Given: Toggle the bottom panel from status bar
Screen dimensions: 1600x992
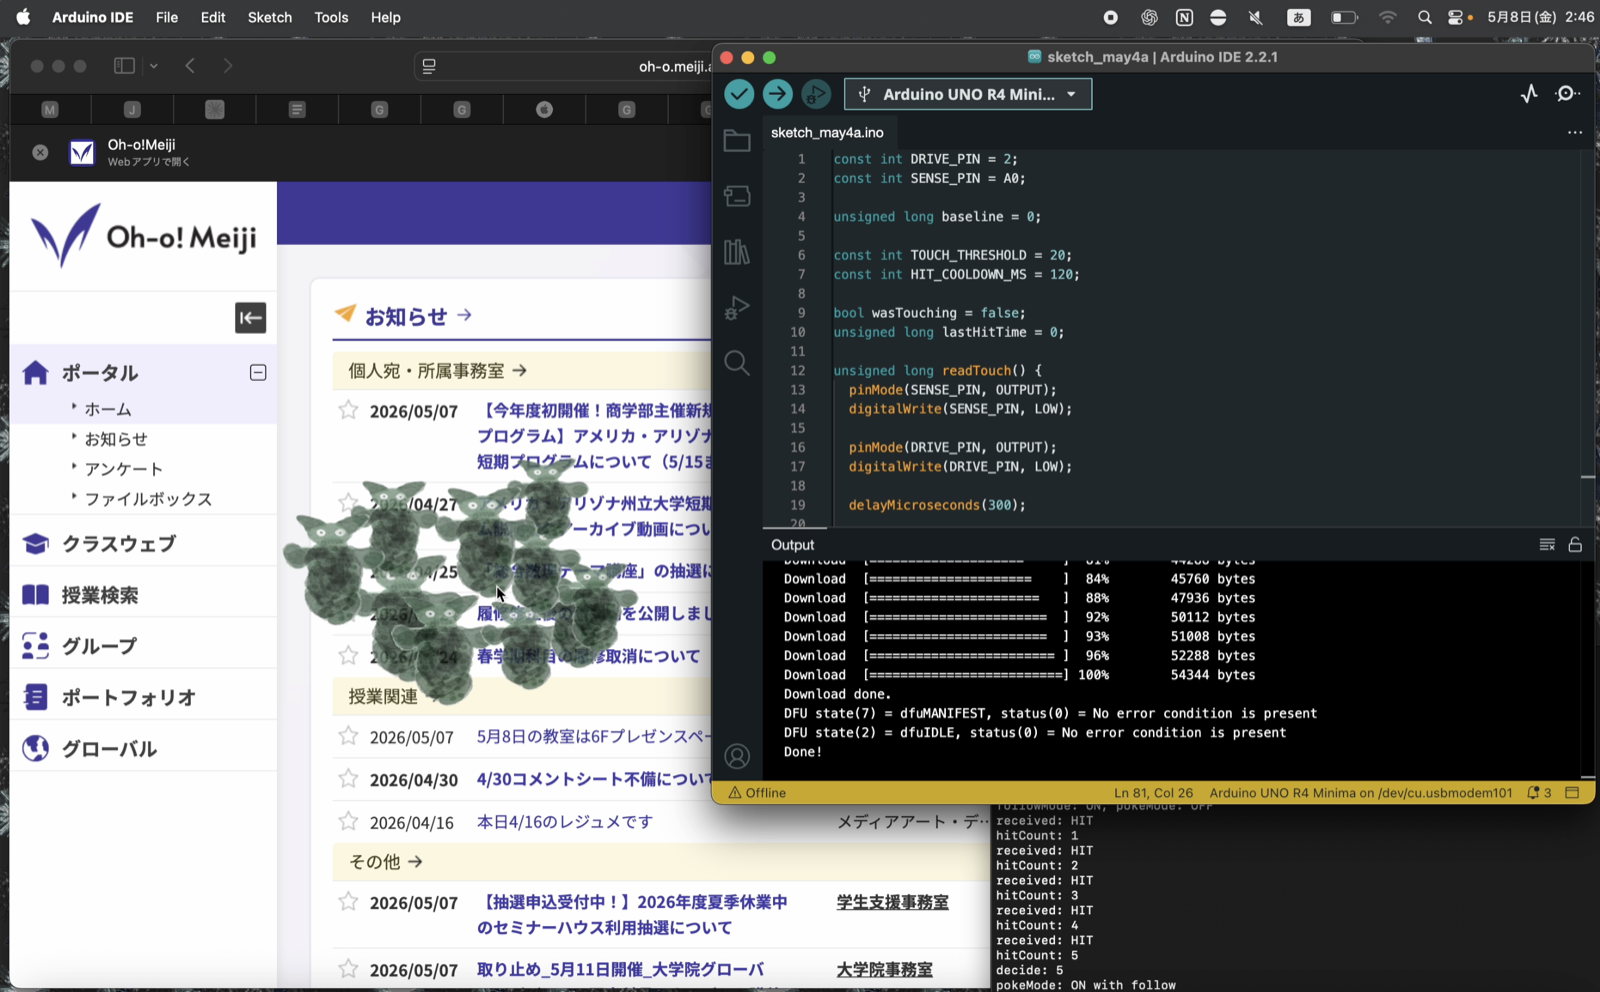Looking at the screenshot, I should pyautogui.click(x=1572, y=793).
